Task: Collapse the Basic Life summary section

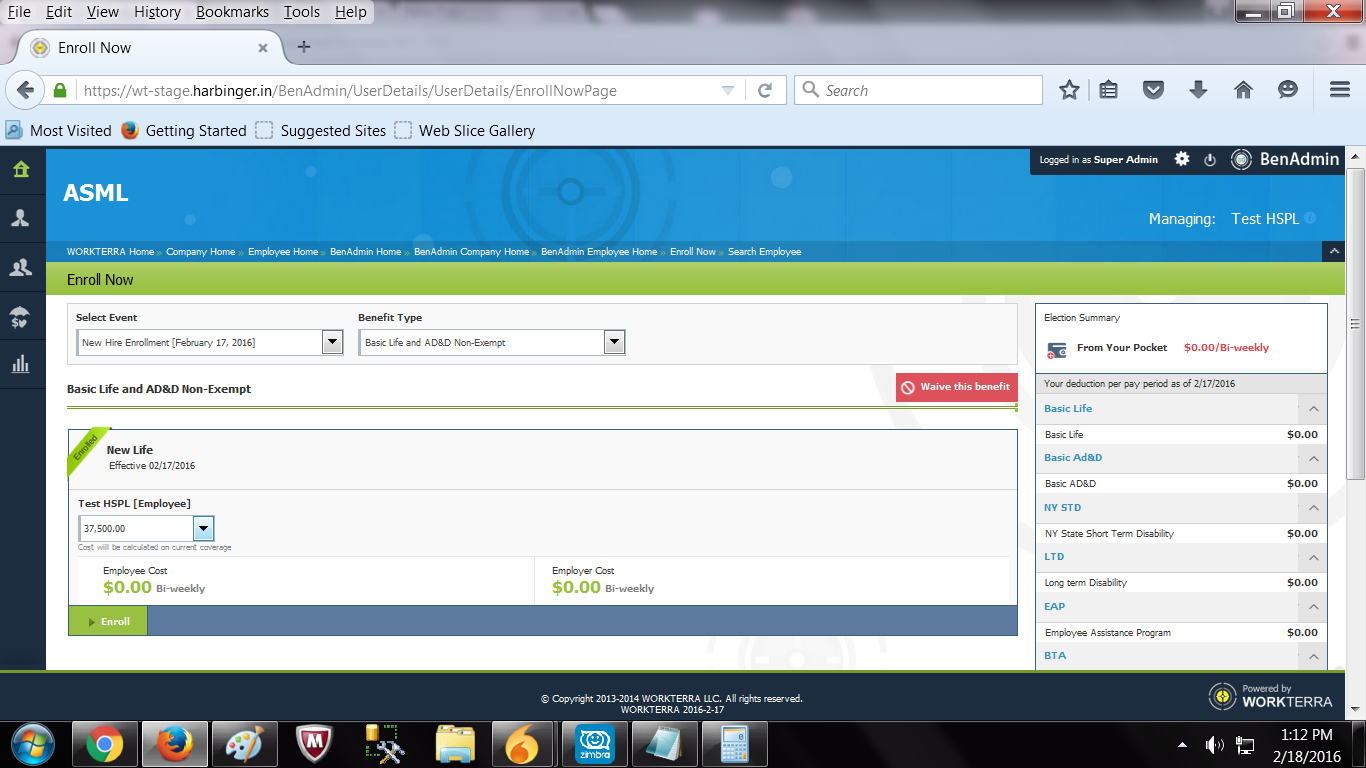Action: point(1313,409)
